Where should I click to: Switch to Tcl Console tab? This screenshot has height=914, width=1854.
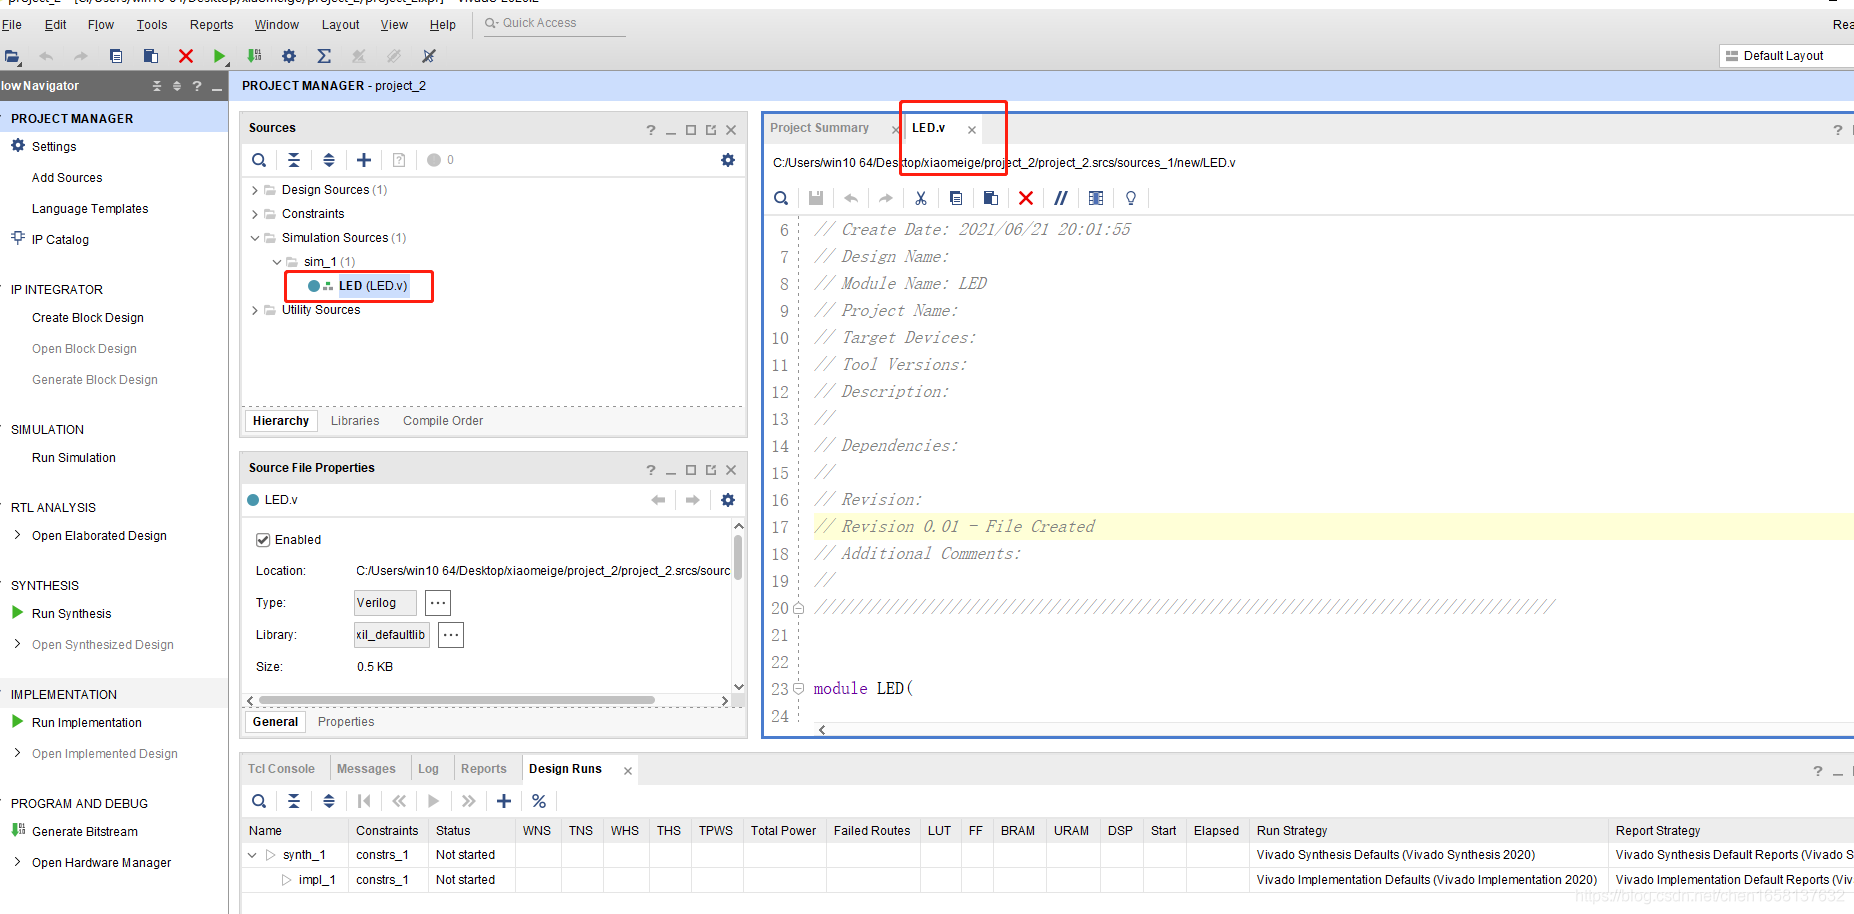[281, 769]
